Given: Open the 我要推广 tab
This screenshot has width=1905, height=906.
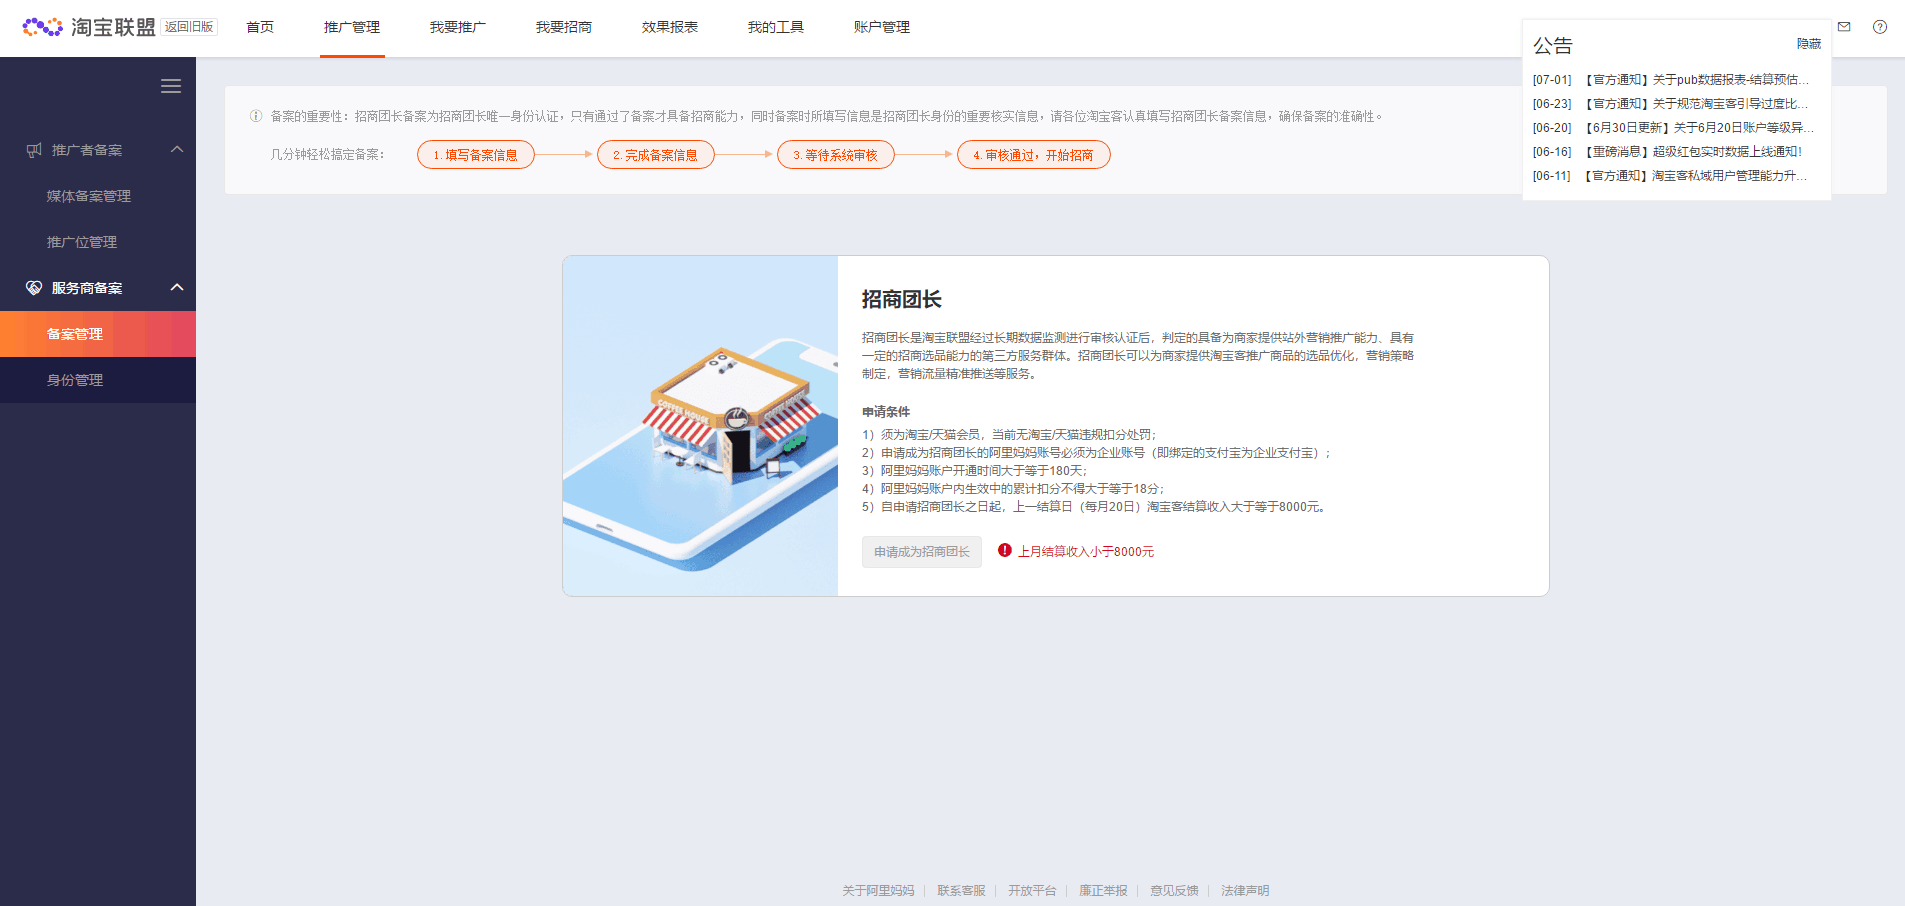Looking at the screenshot, I should pos(458,27).
